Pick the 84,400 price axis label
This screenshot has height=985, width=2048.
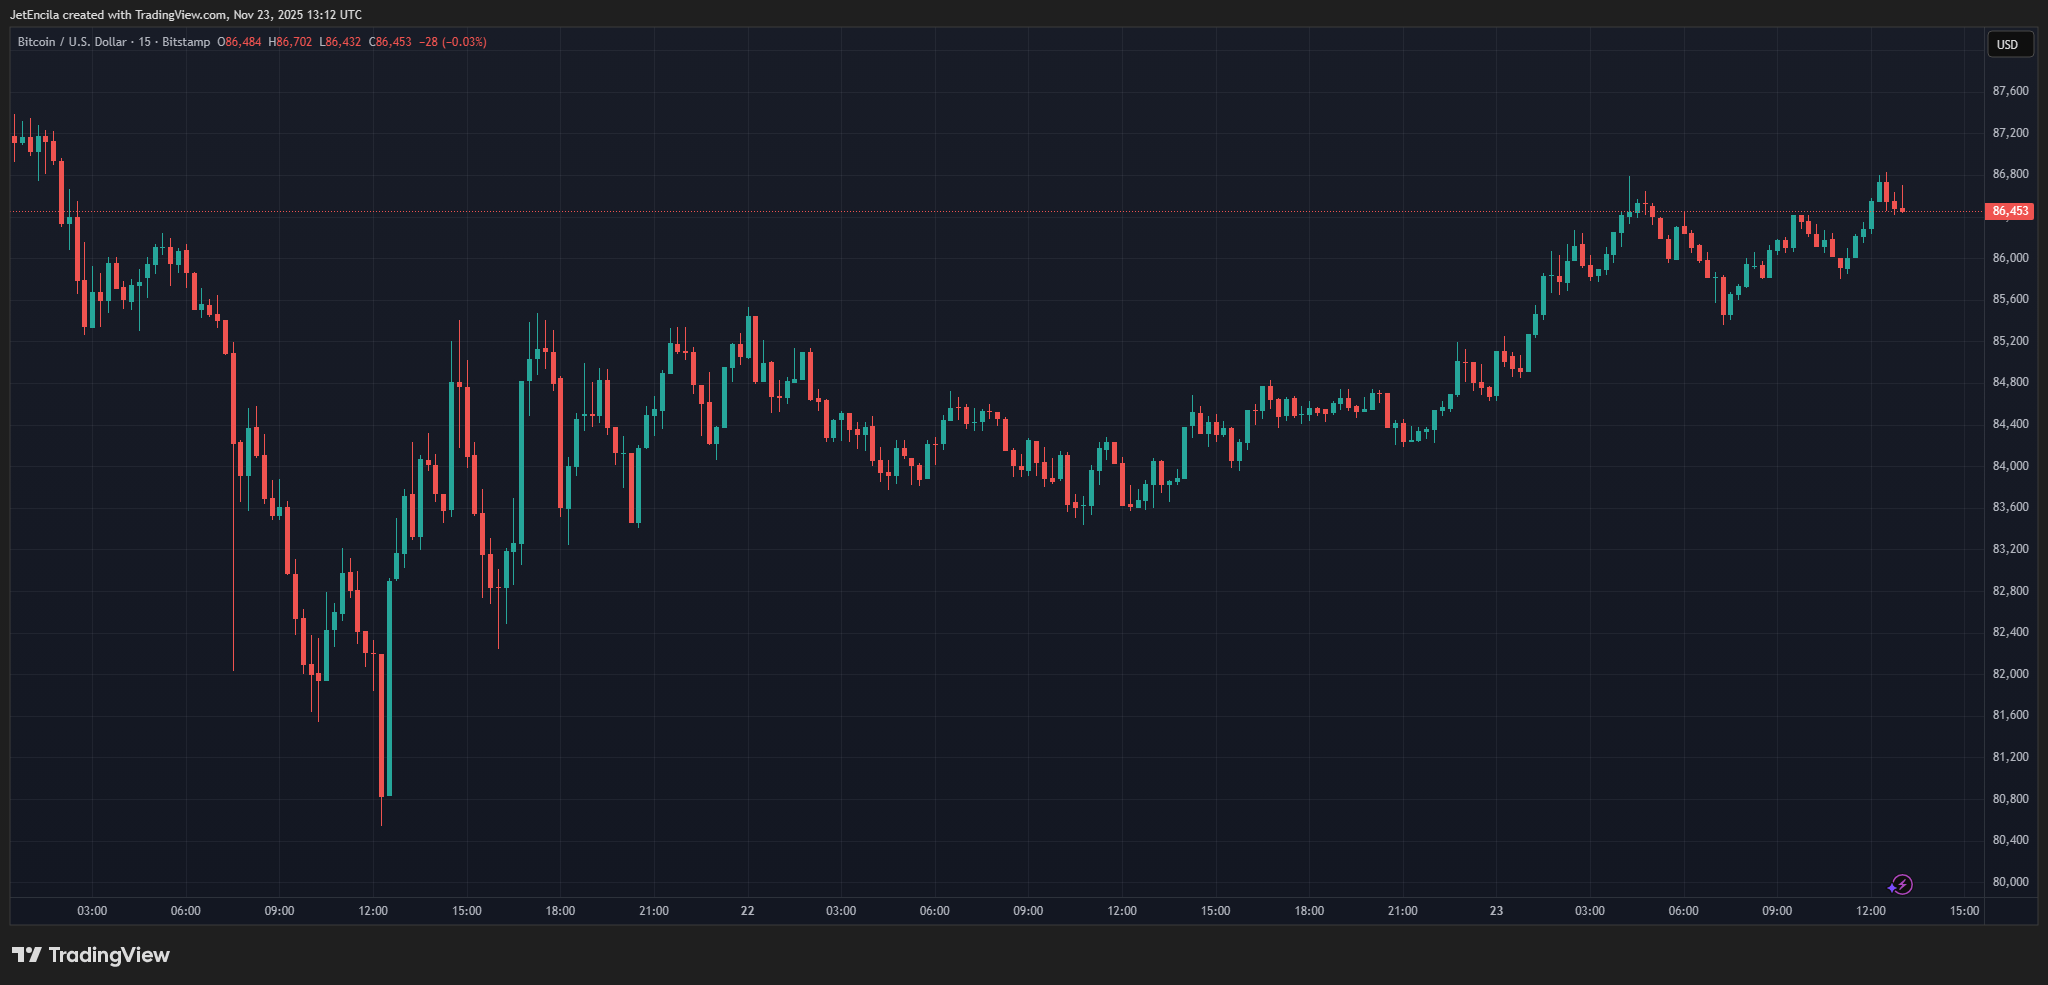(2010, 424)
